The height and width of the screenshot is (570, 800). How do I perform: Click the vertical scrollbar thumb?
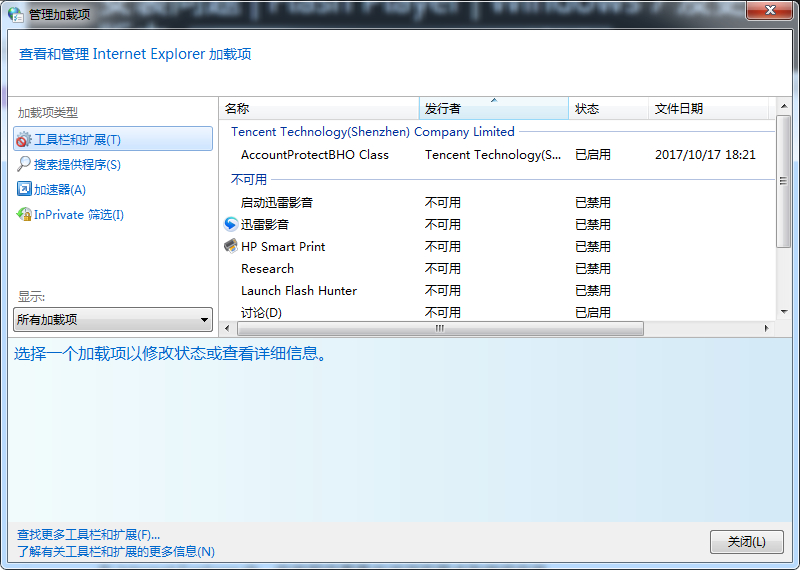(784, 181)
